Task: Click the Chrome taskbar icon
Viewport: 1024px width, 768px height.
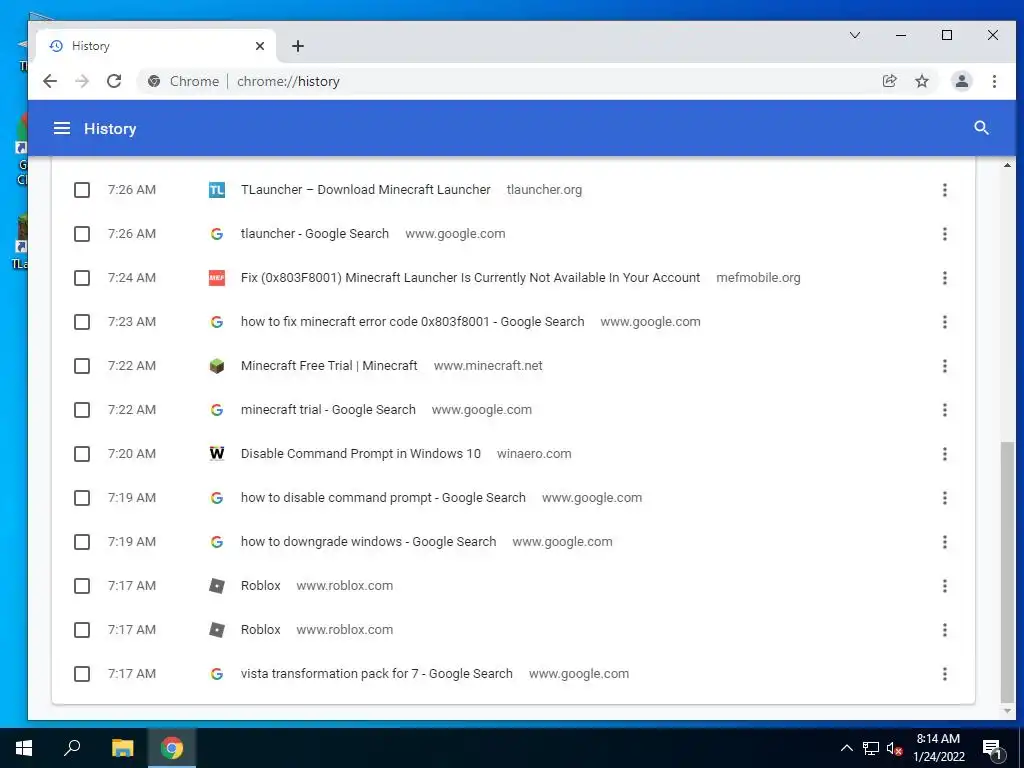Action: (x=172, y=748)
